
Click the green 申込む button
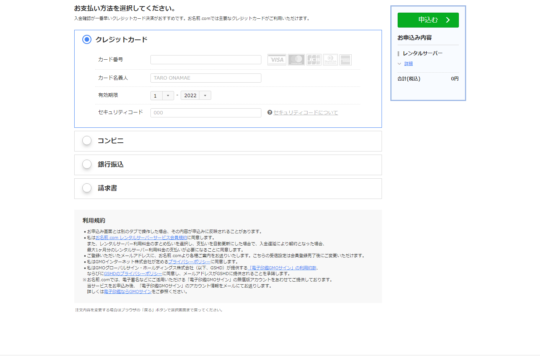tap(428, 20)
